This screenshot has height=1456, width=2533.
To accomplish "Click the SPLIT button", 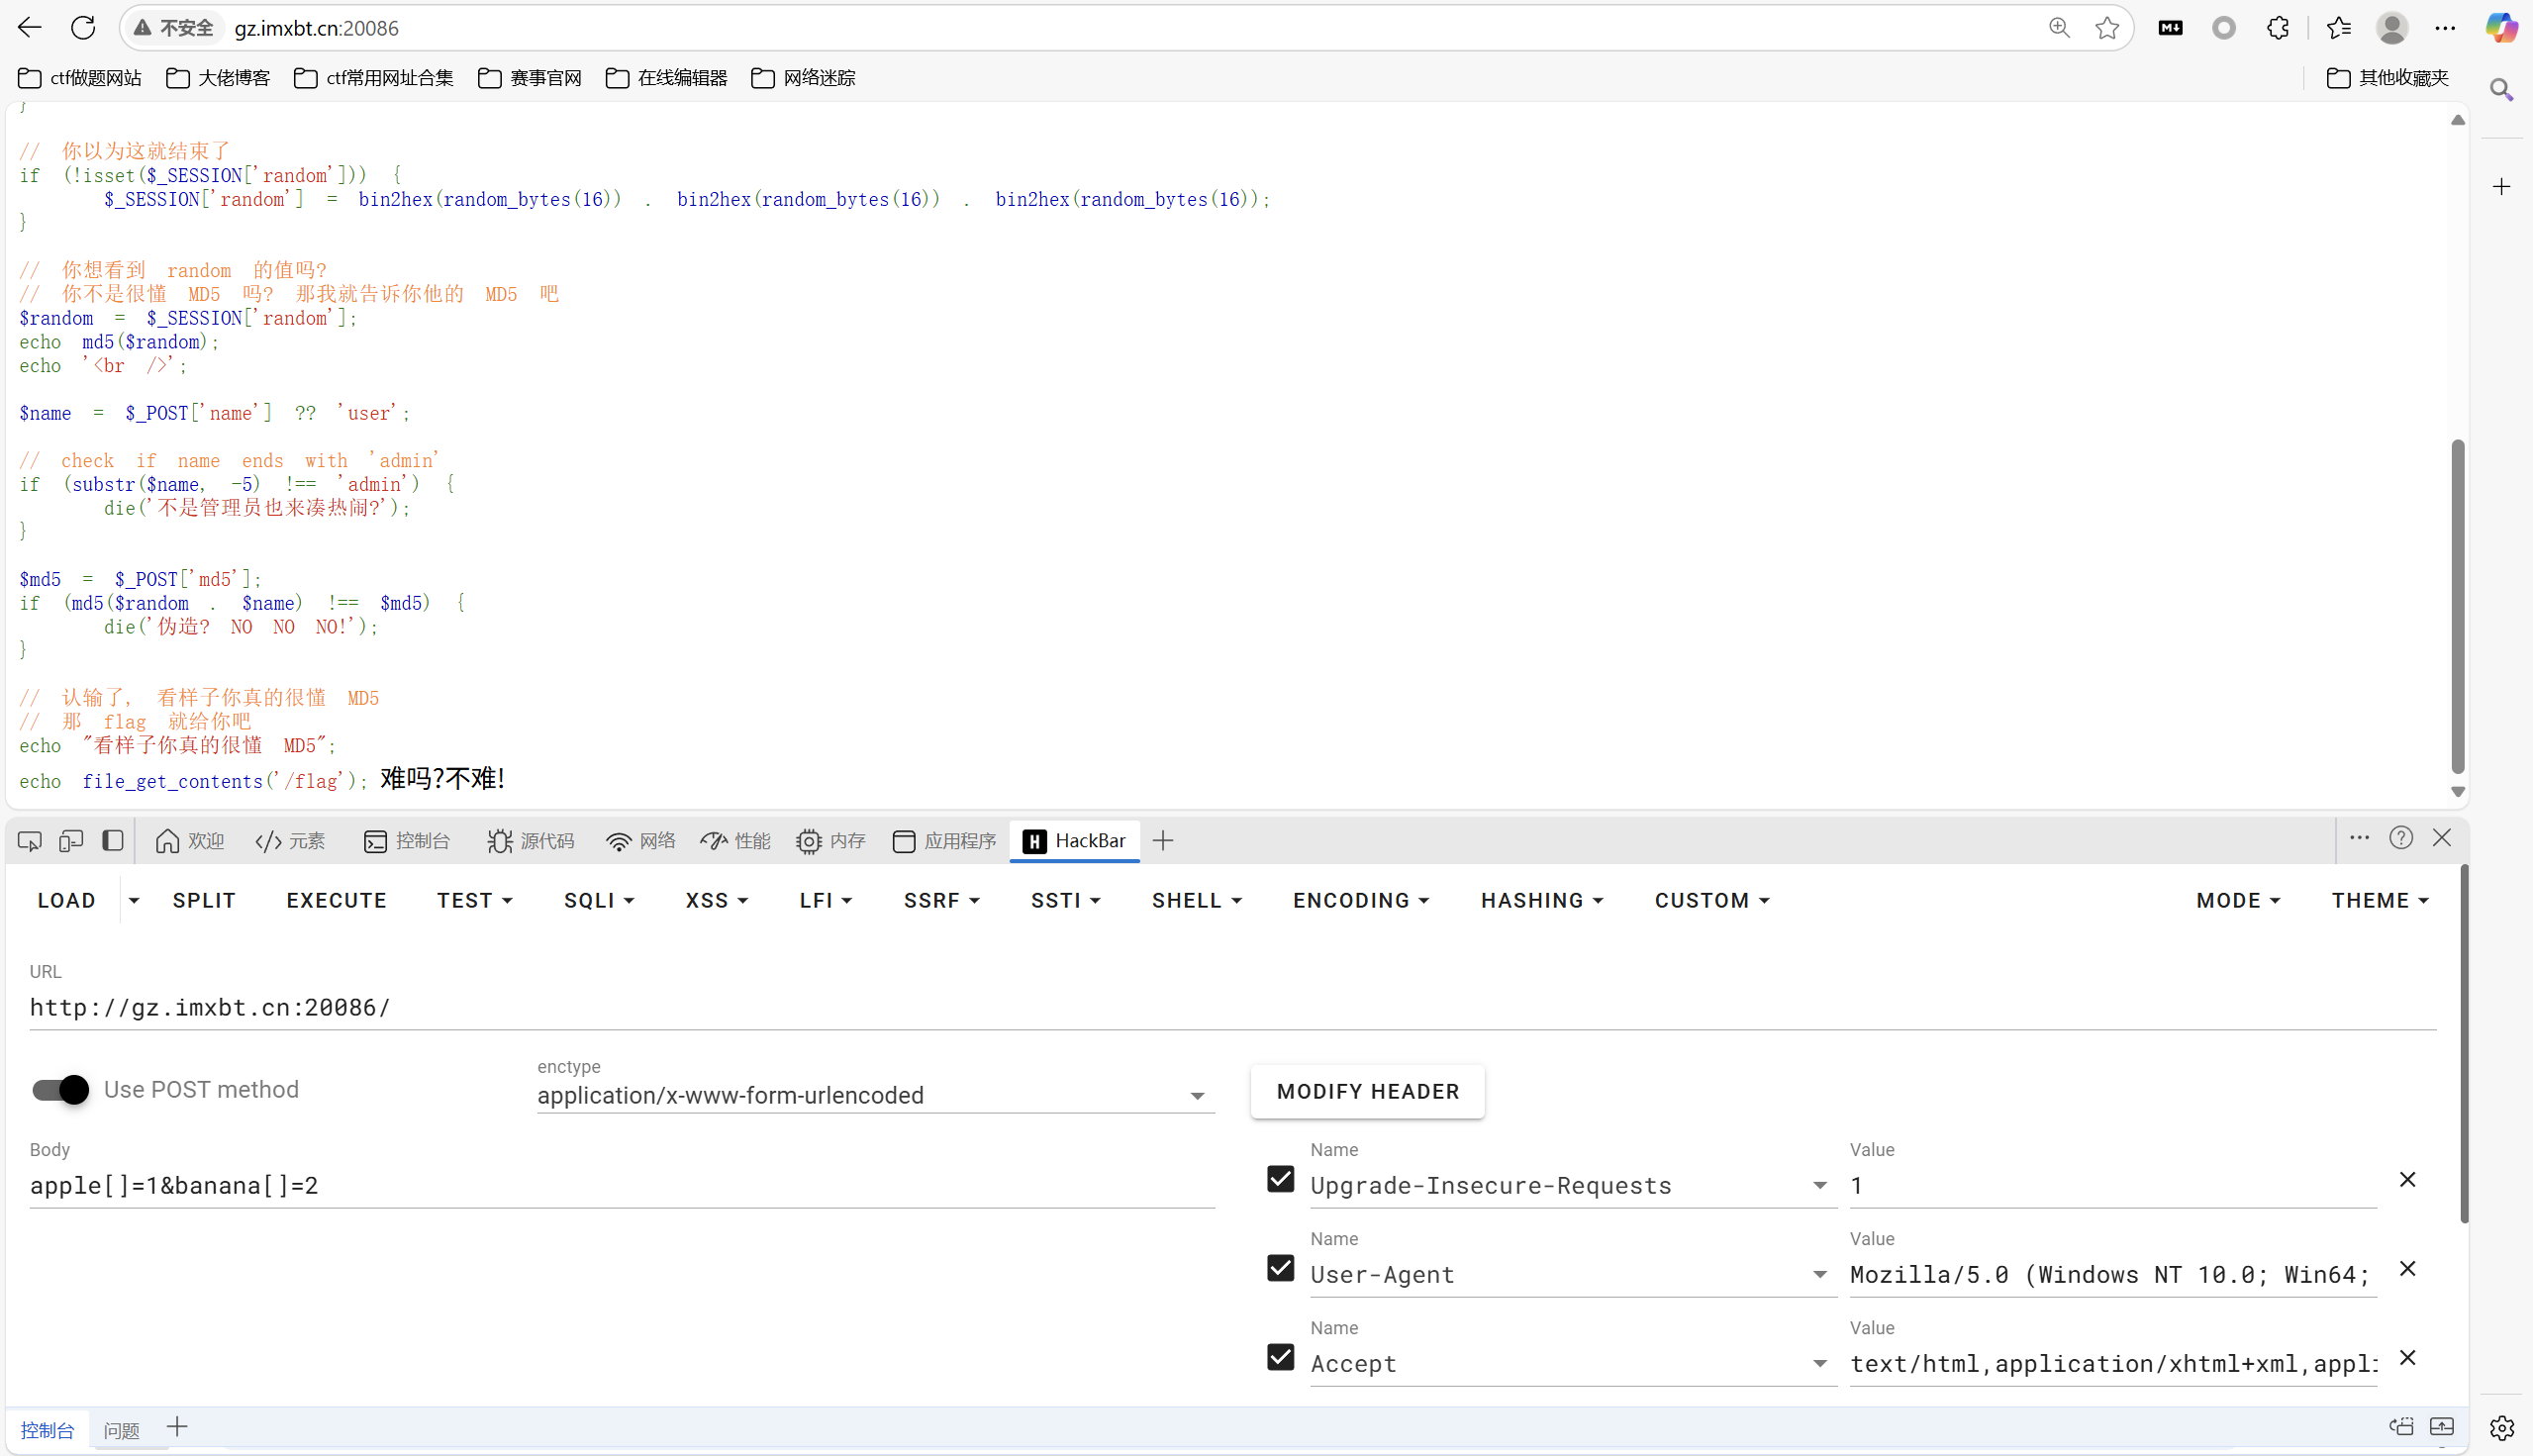I will [x=204, y=901].
